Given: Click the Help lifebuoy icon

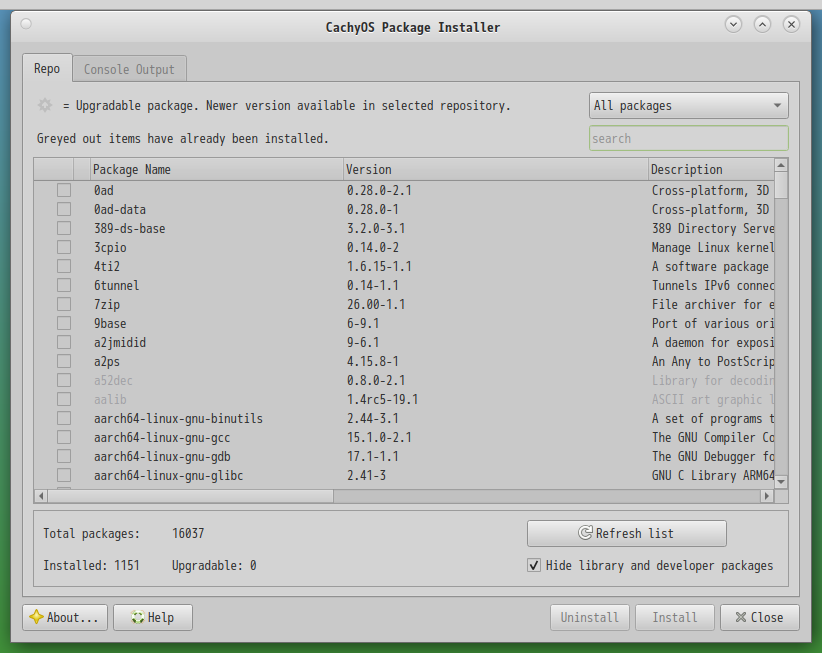Looking at the screenshot, I should click(136, 617).
